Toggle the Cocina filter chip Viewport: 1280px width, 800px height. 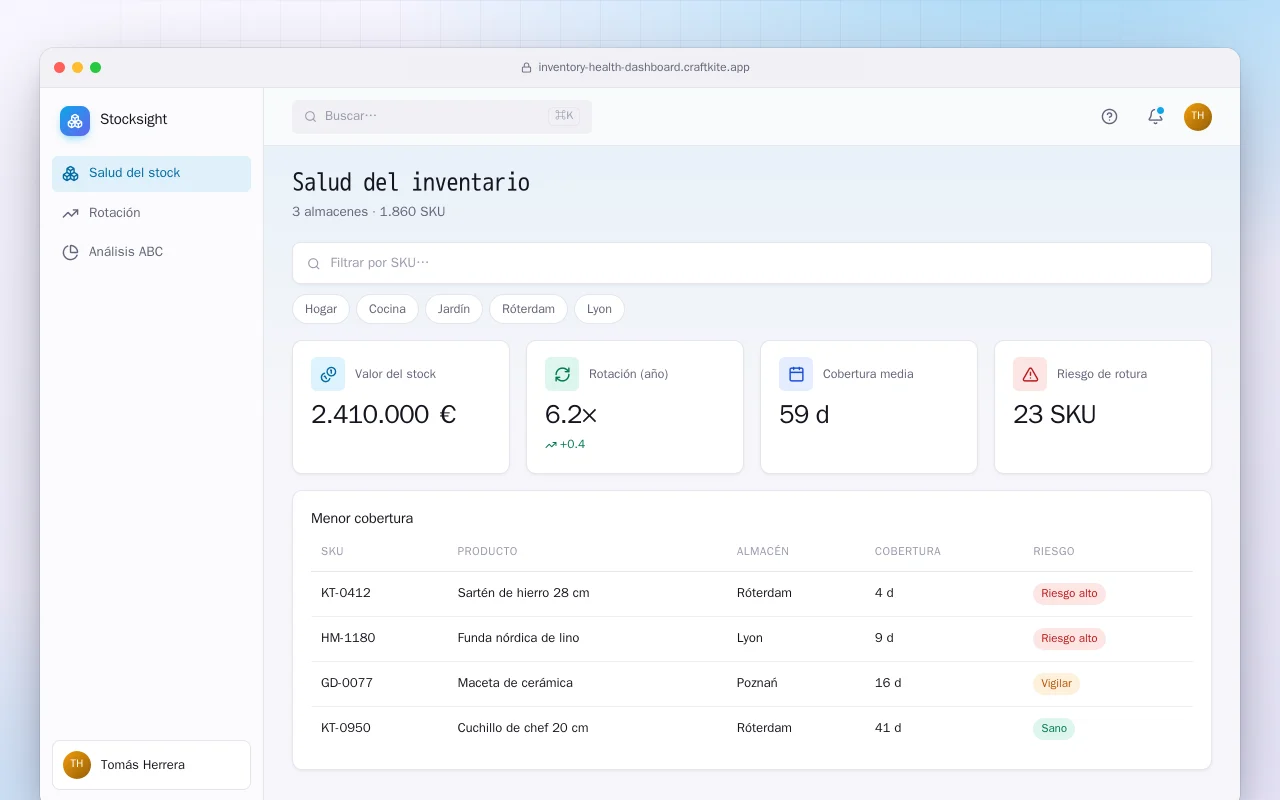(x=387, y=309)
